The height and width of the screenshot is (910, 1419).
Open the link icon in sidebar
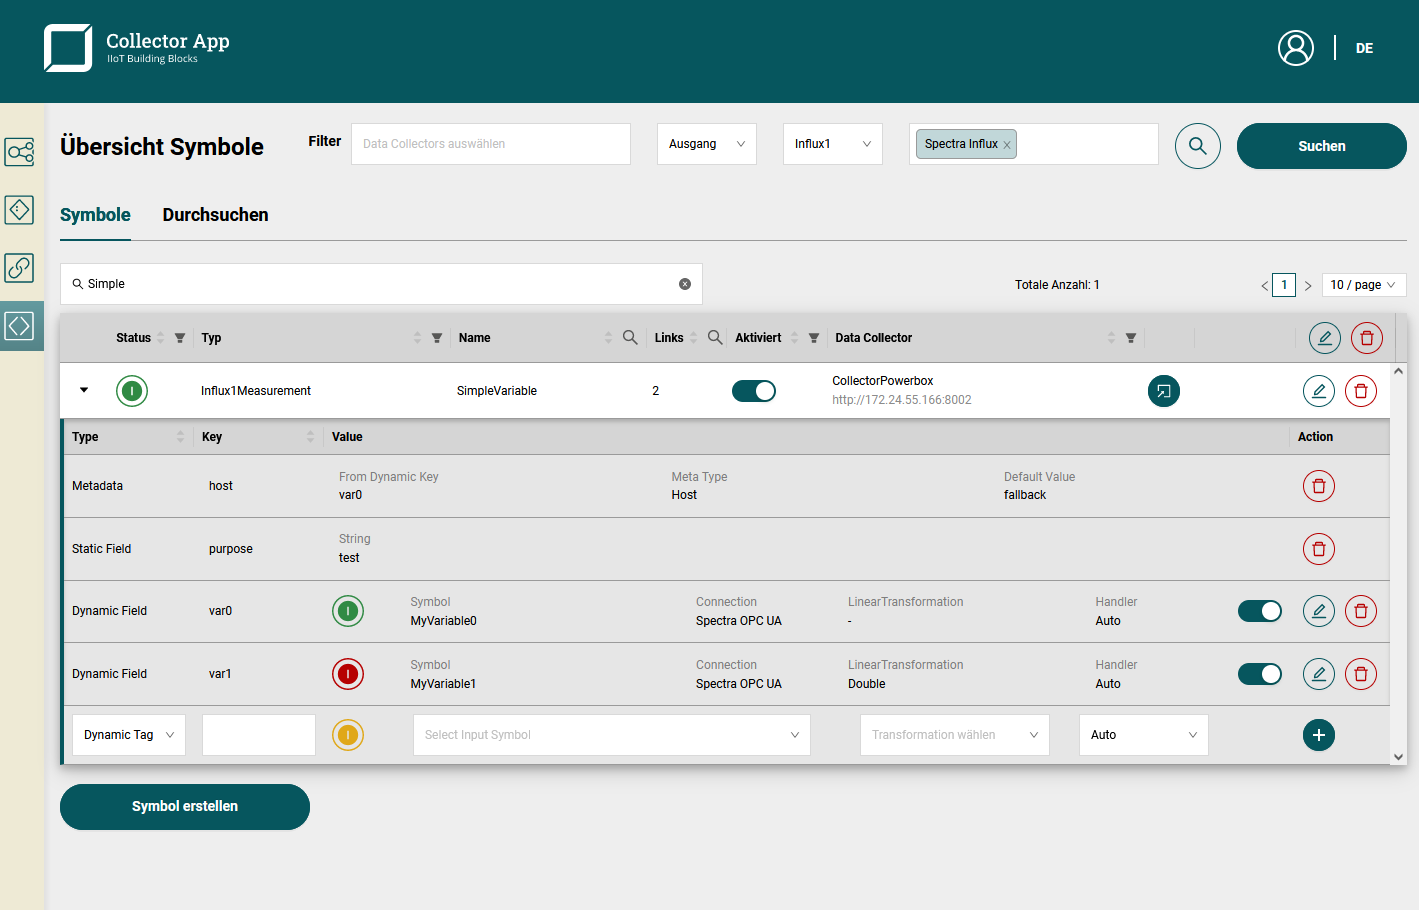coord(20,268)
